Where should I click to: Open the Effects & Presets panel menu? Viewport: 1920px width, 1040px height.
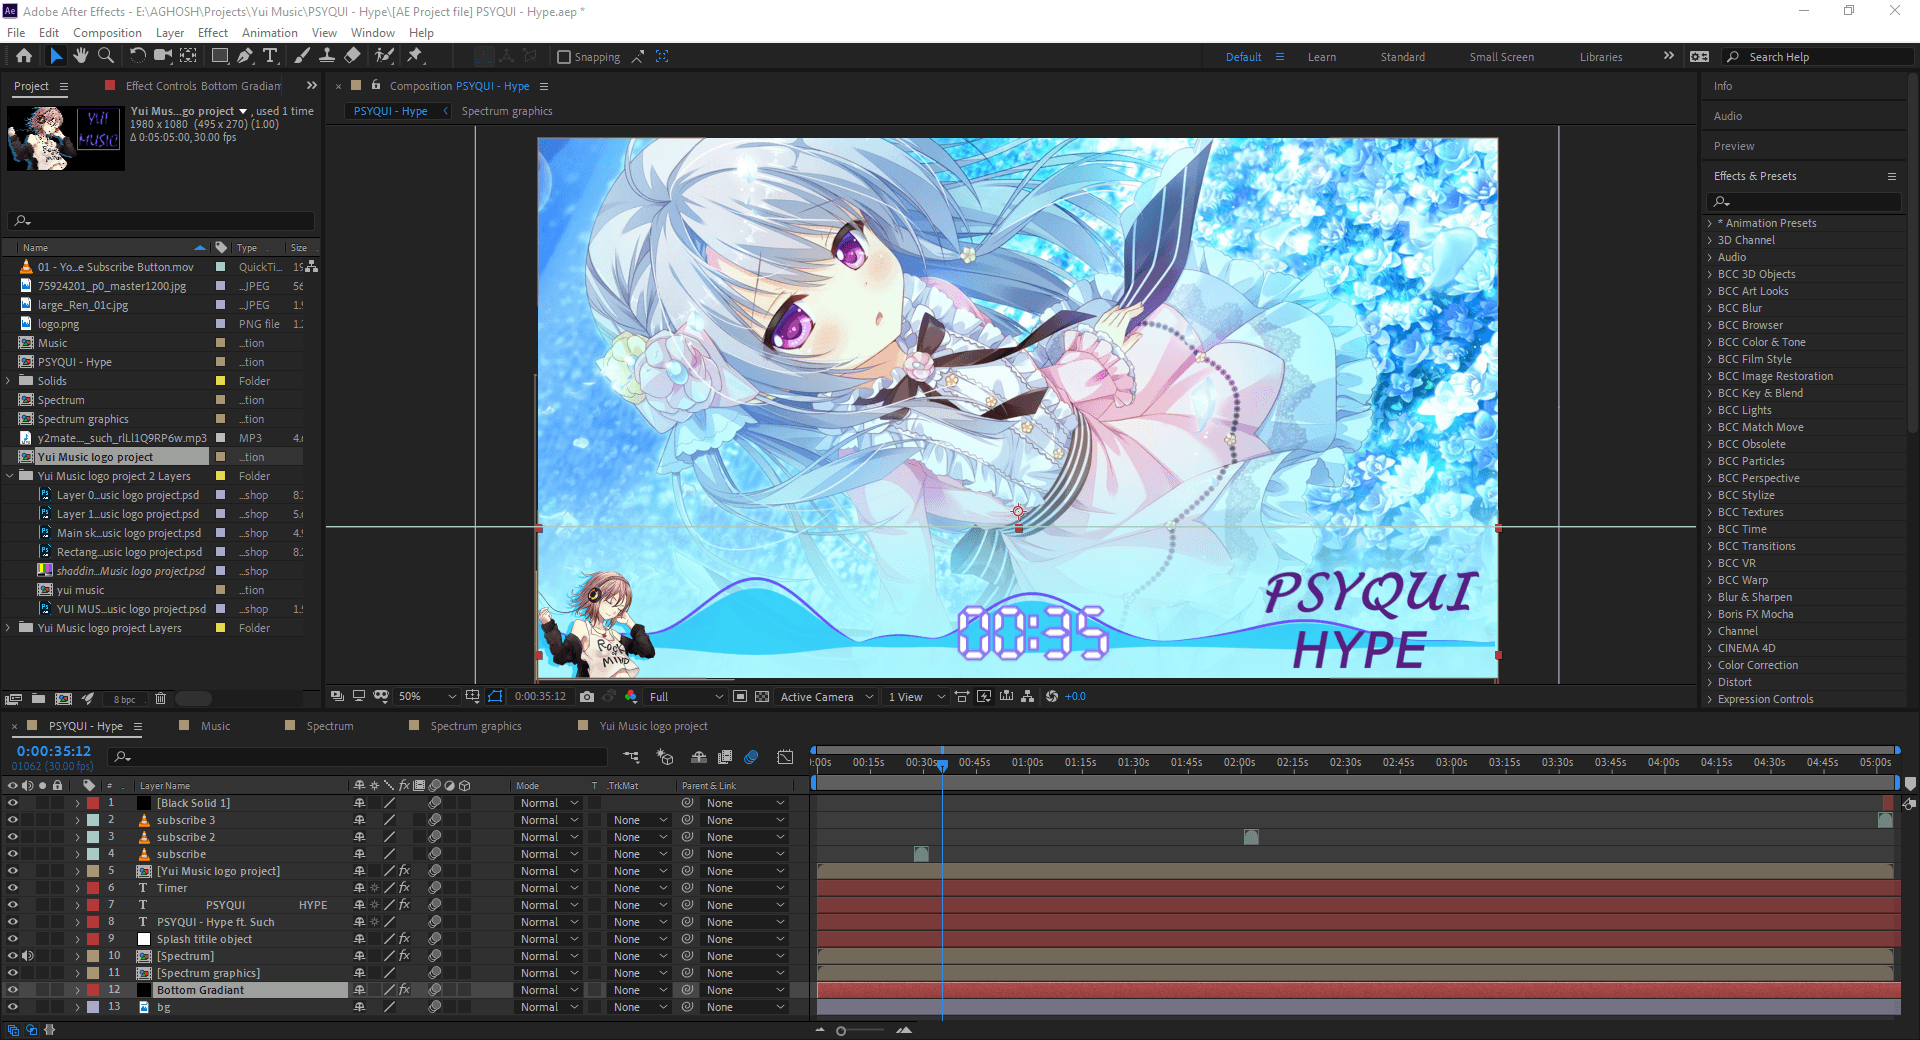point(1892,176)
